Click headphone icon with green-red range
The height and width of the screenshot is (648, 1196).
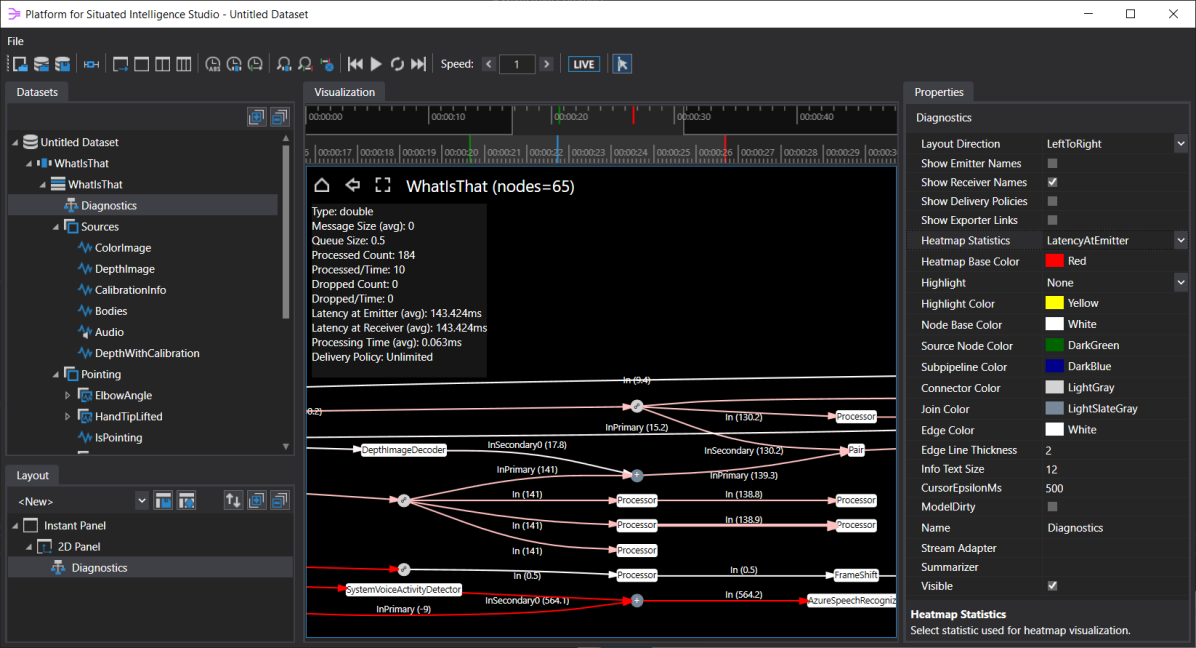click(x=305, y=64)
